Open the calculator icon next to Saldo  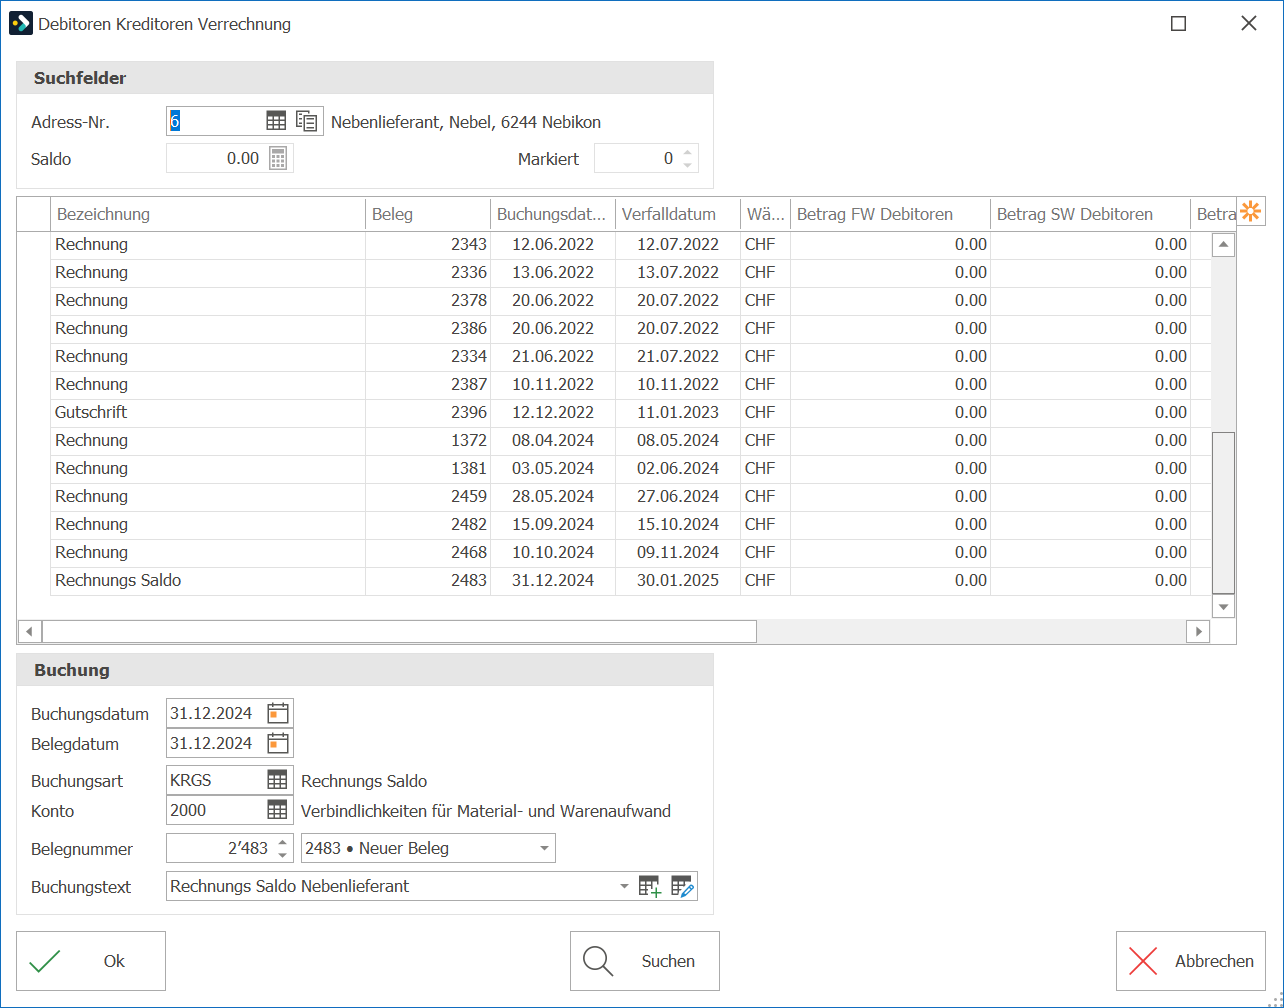(x=278, y=159)
